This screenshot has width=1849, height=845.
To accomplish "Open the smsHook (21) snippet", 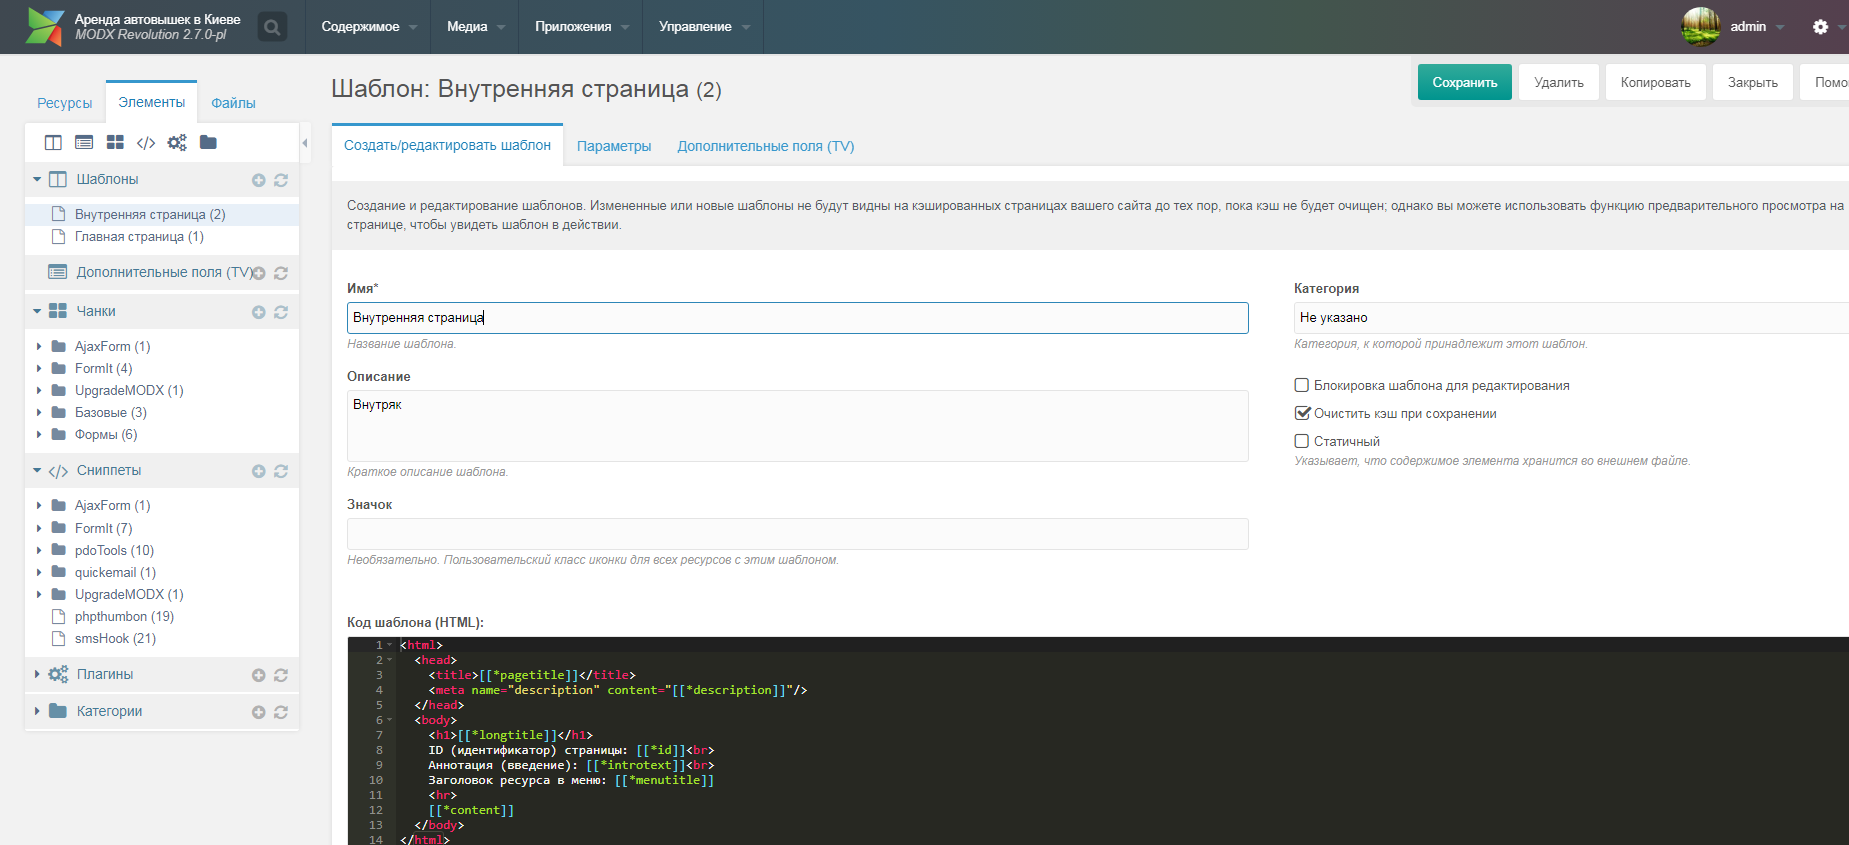I will tap(115, 639).
